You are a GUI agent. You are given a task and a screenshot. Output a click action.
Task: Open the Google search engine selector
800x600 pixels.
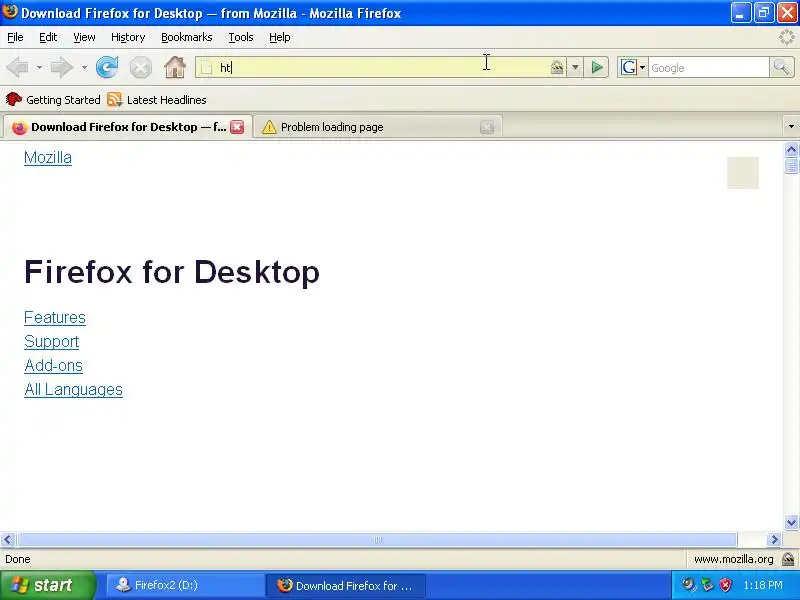[633, 67]
